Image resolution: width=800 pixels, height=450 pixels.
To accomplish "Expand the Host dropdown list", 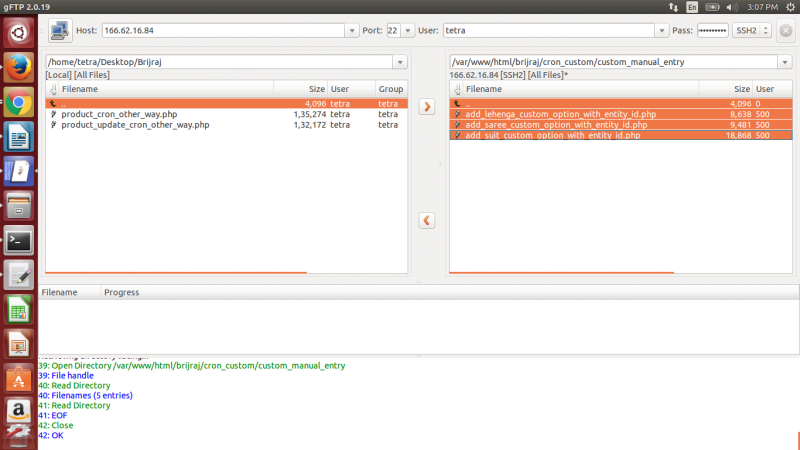I will pos(352,31).
